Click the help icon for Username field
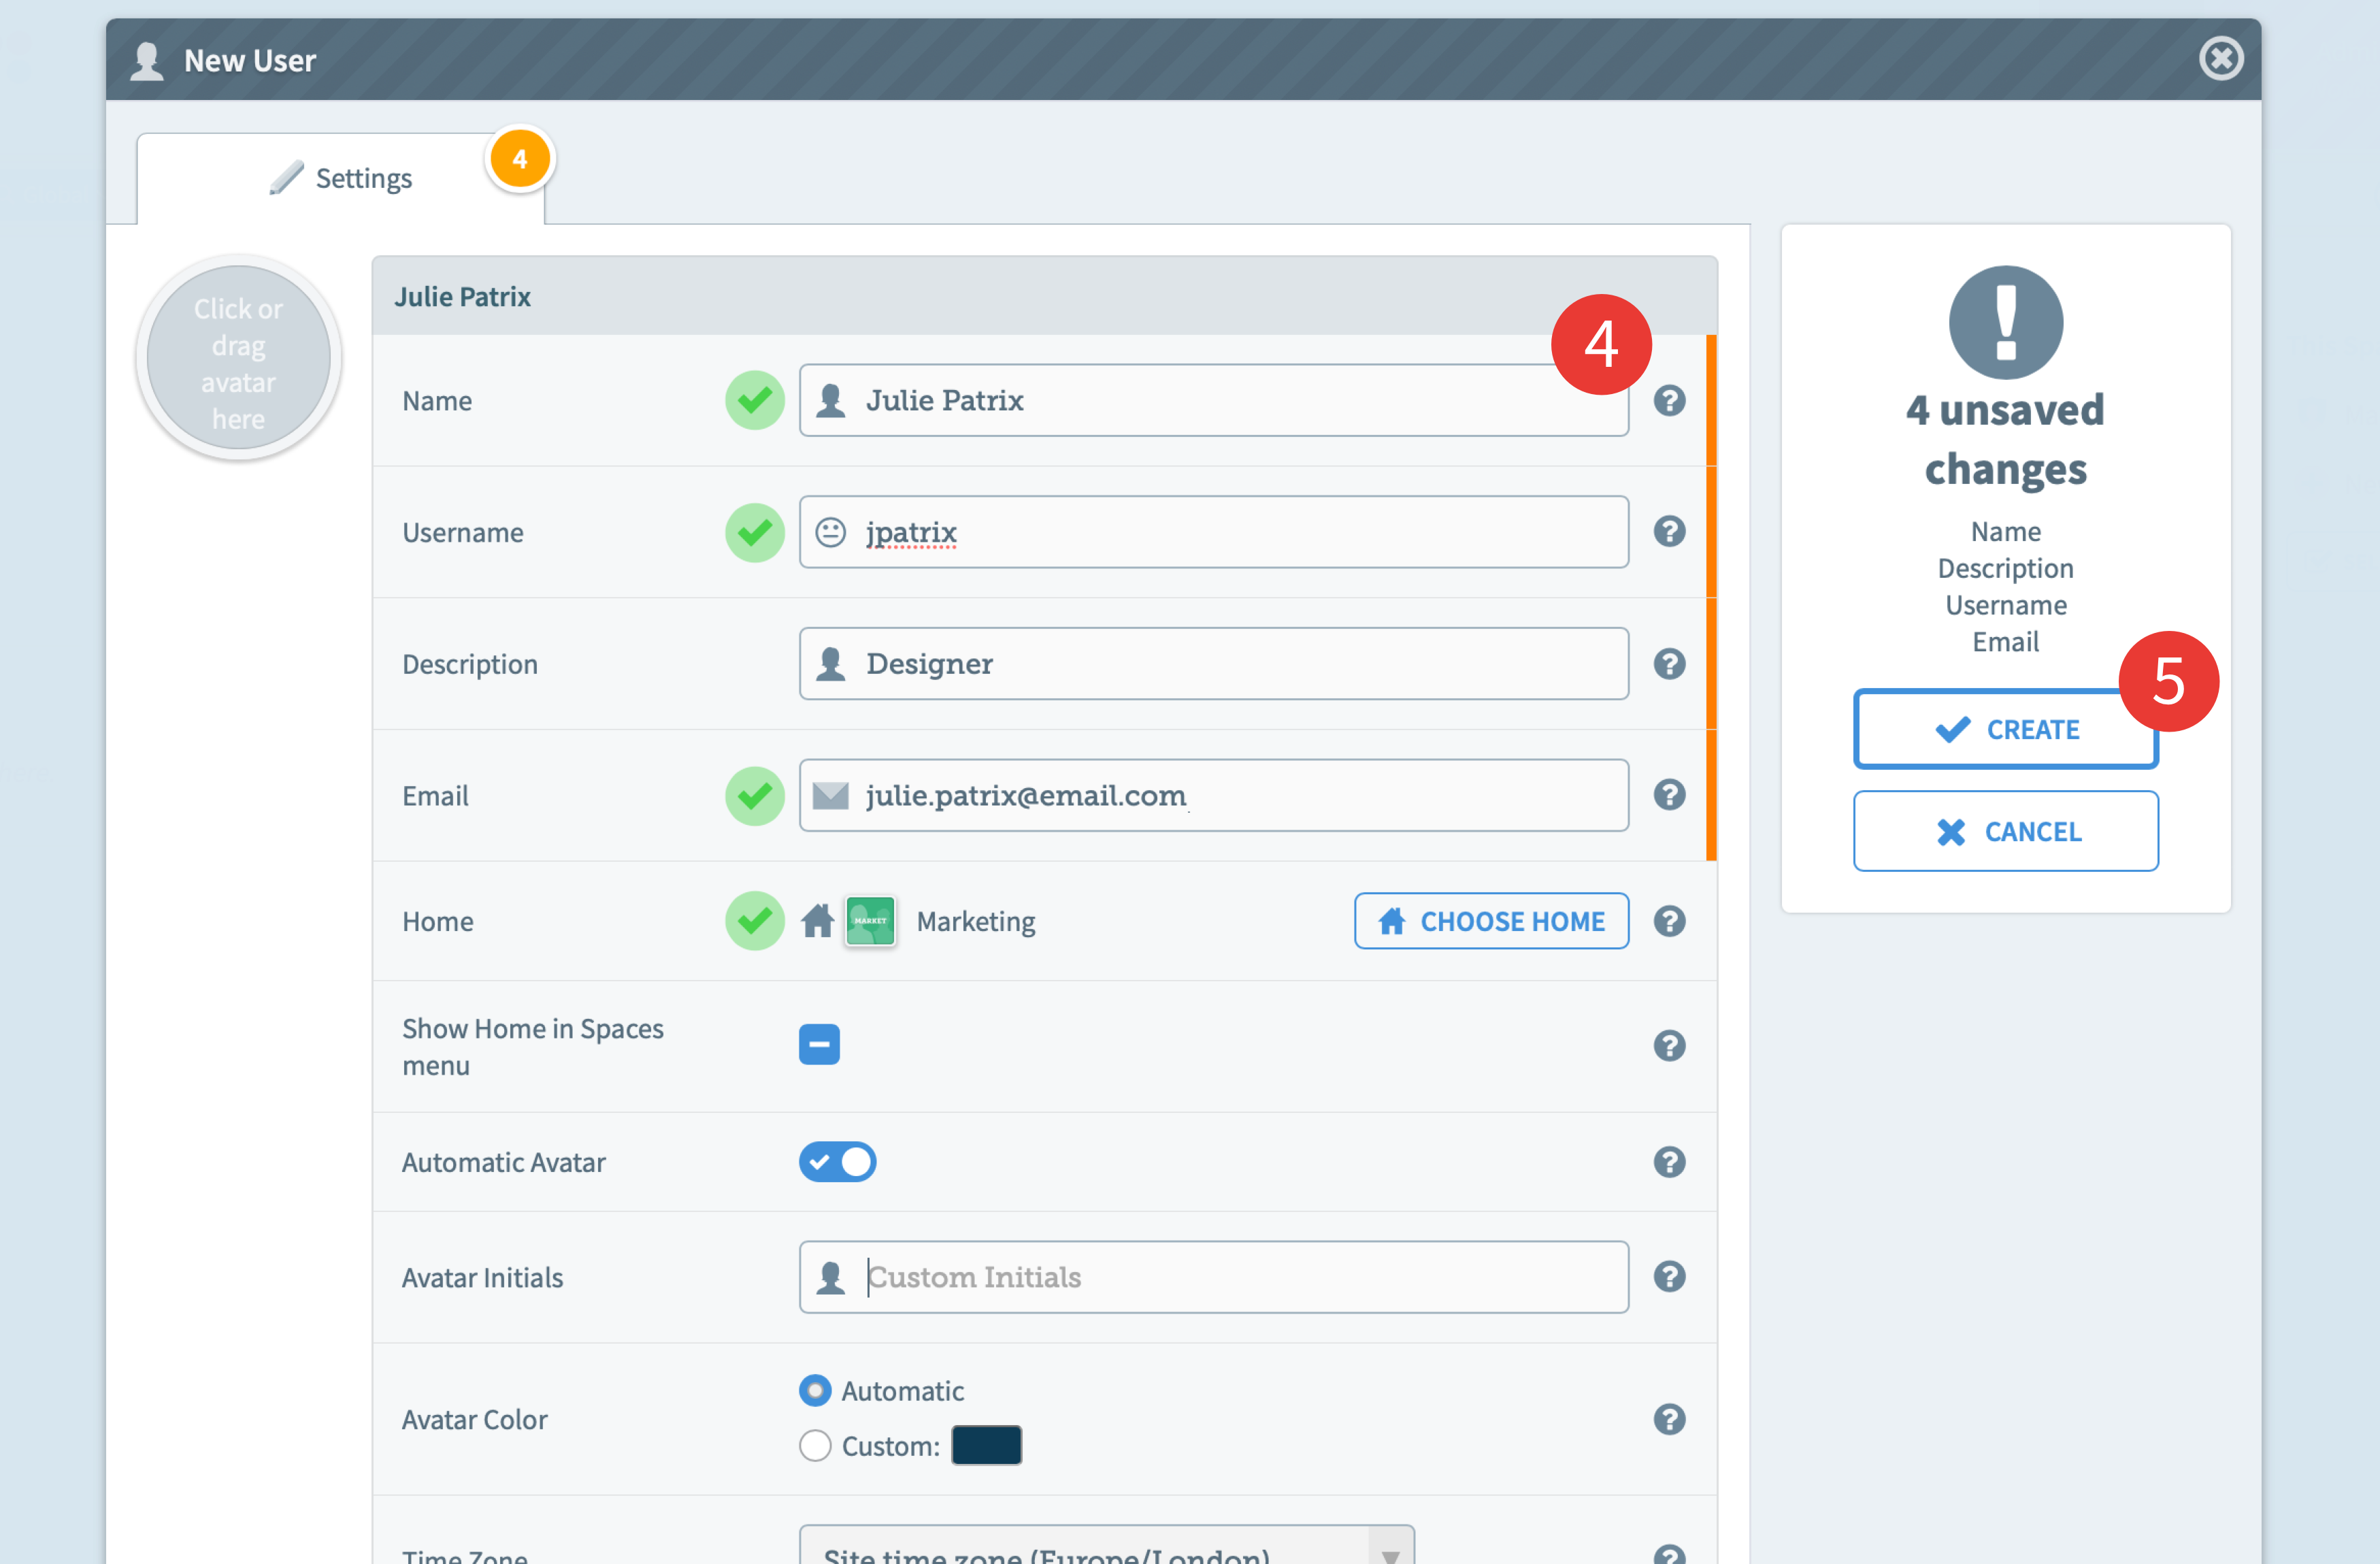 click(x=1669, y=531)
